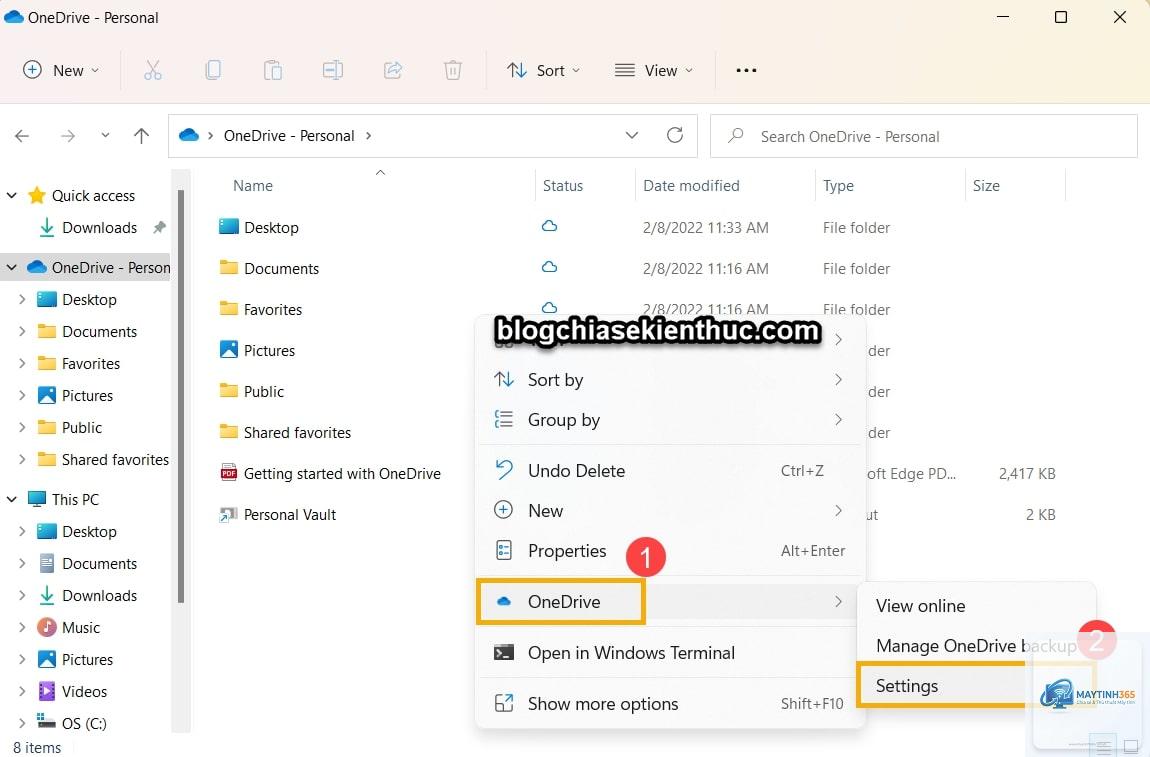Screen dimensions: 1150x757
Task: Open Sort by submenu in context menu
Action: (670, 380)
